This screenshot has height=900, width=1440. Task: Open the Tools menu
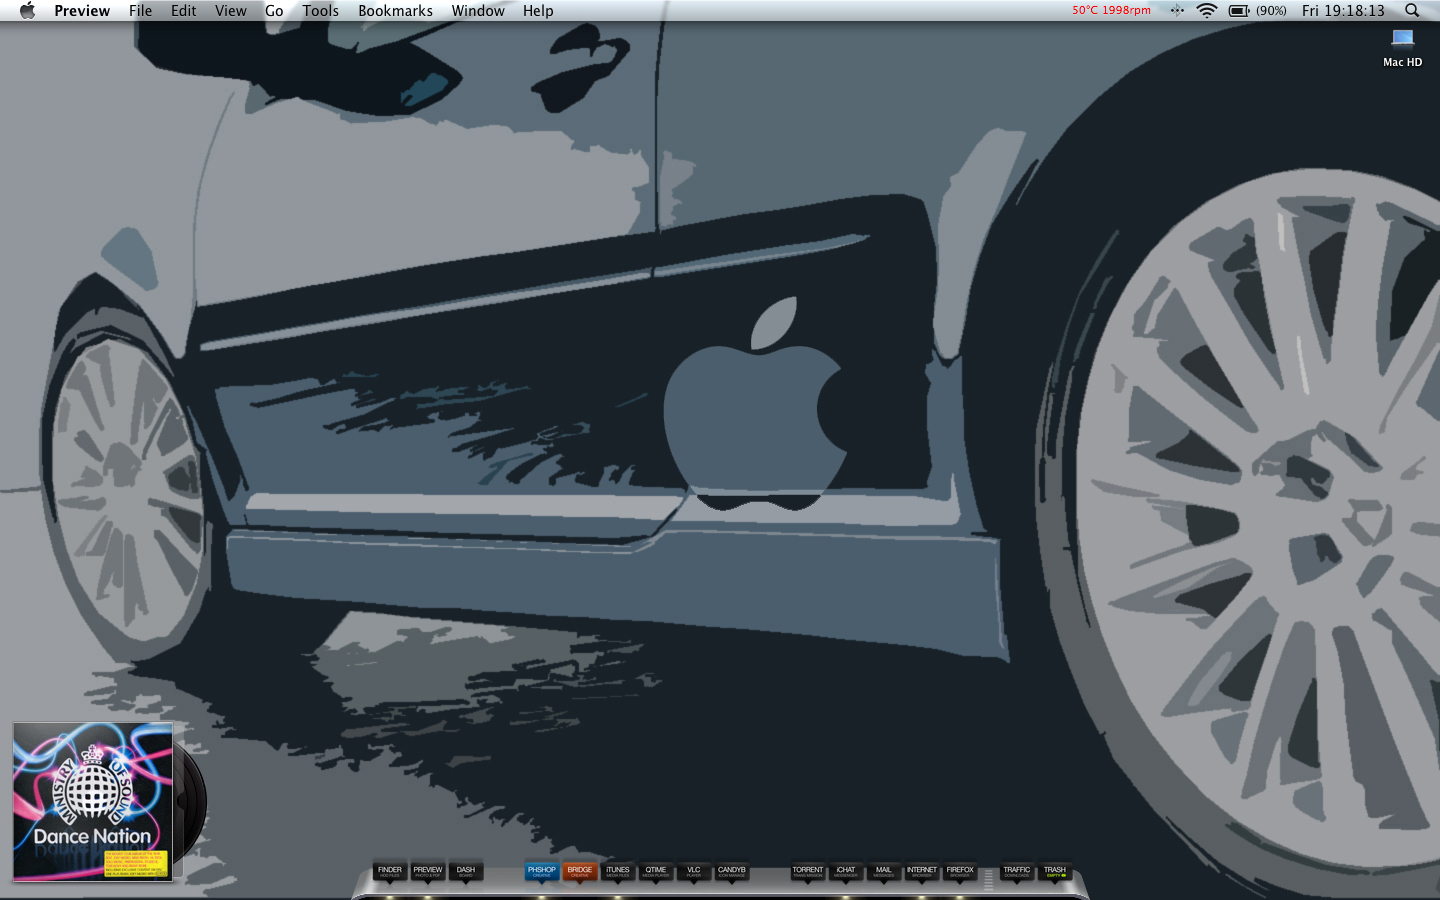[x=321, y=10]
